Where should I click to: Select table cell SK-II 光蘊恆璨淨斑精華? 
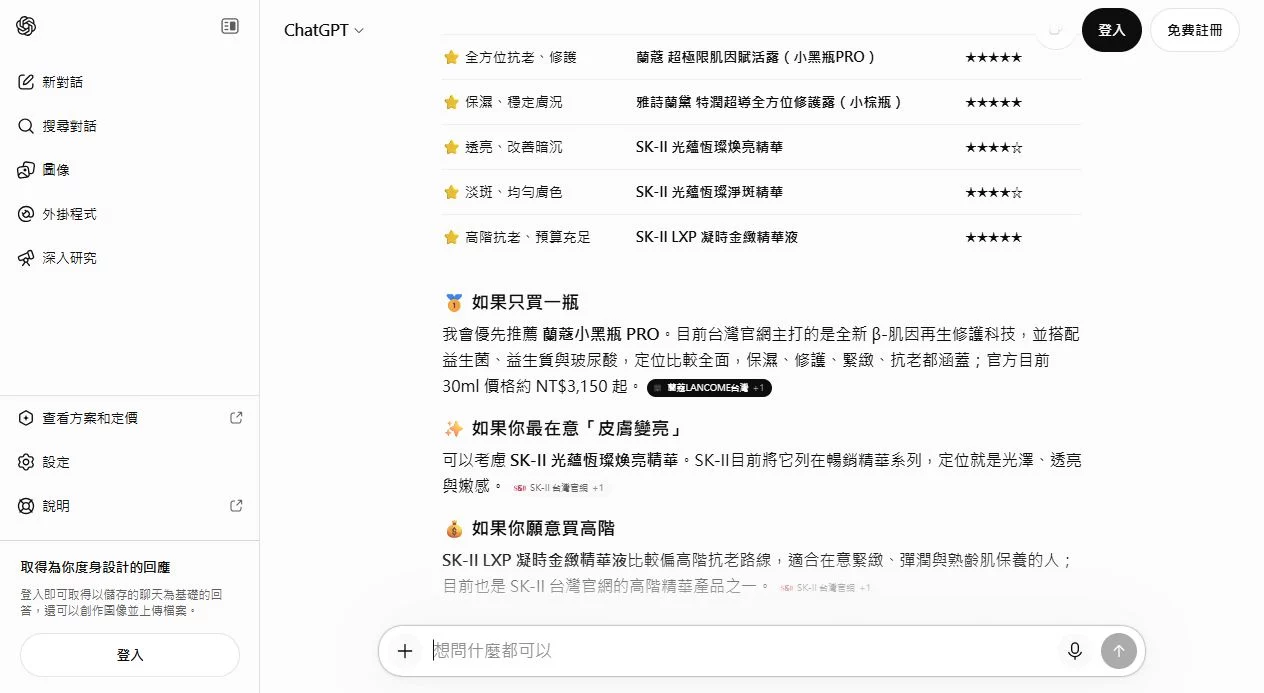709,192
